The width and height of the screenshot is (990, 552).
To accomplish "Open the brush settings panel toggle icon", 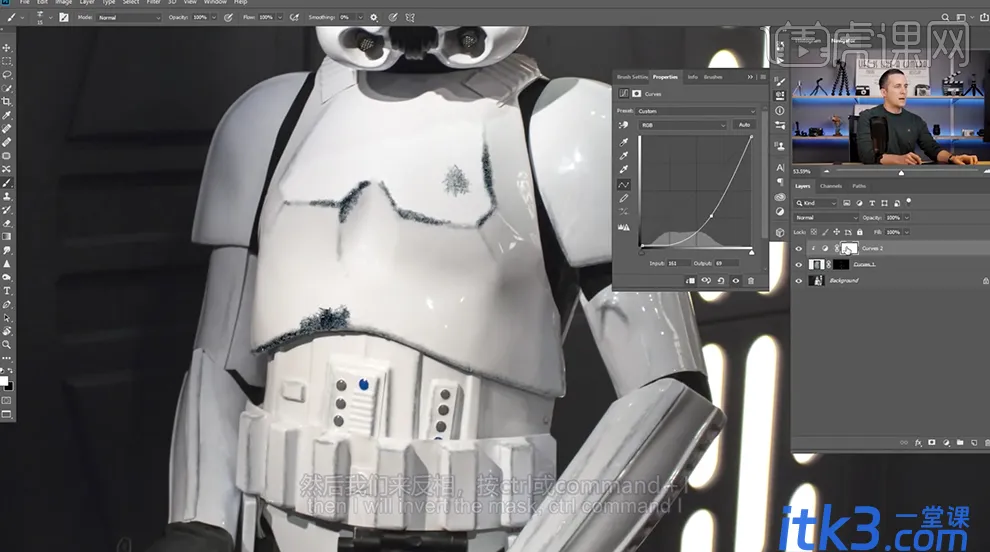I will (x=64, y=18).
